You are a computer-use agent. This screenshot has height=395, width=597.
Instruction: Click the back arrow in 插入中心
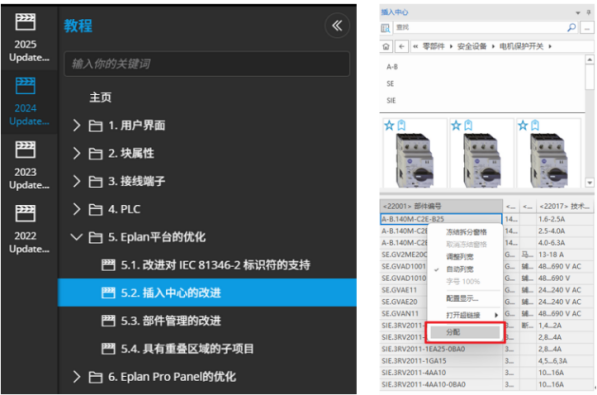[x=402, y=46]
